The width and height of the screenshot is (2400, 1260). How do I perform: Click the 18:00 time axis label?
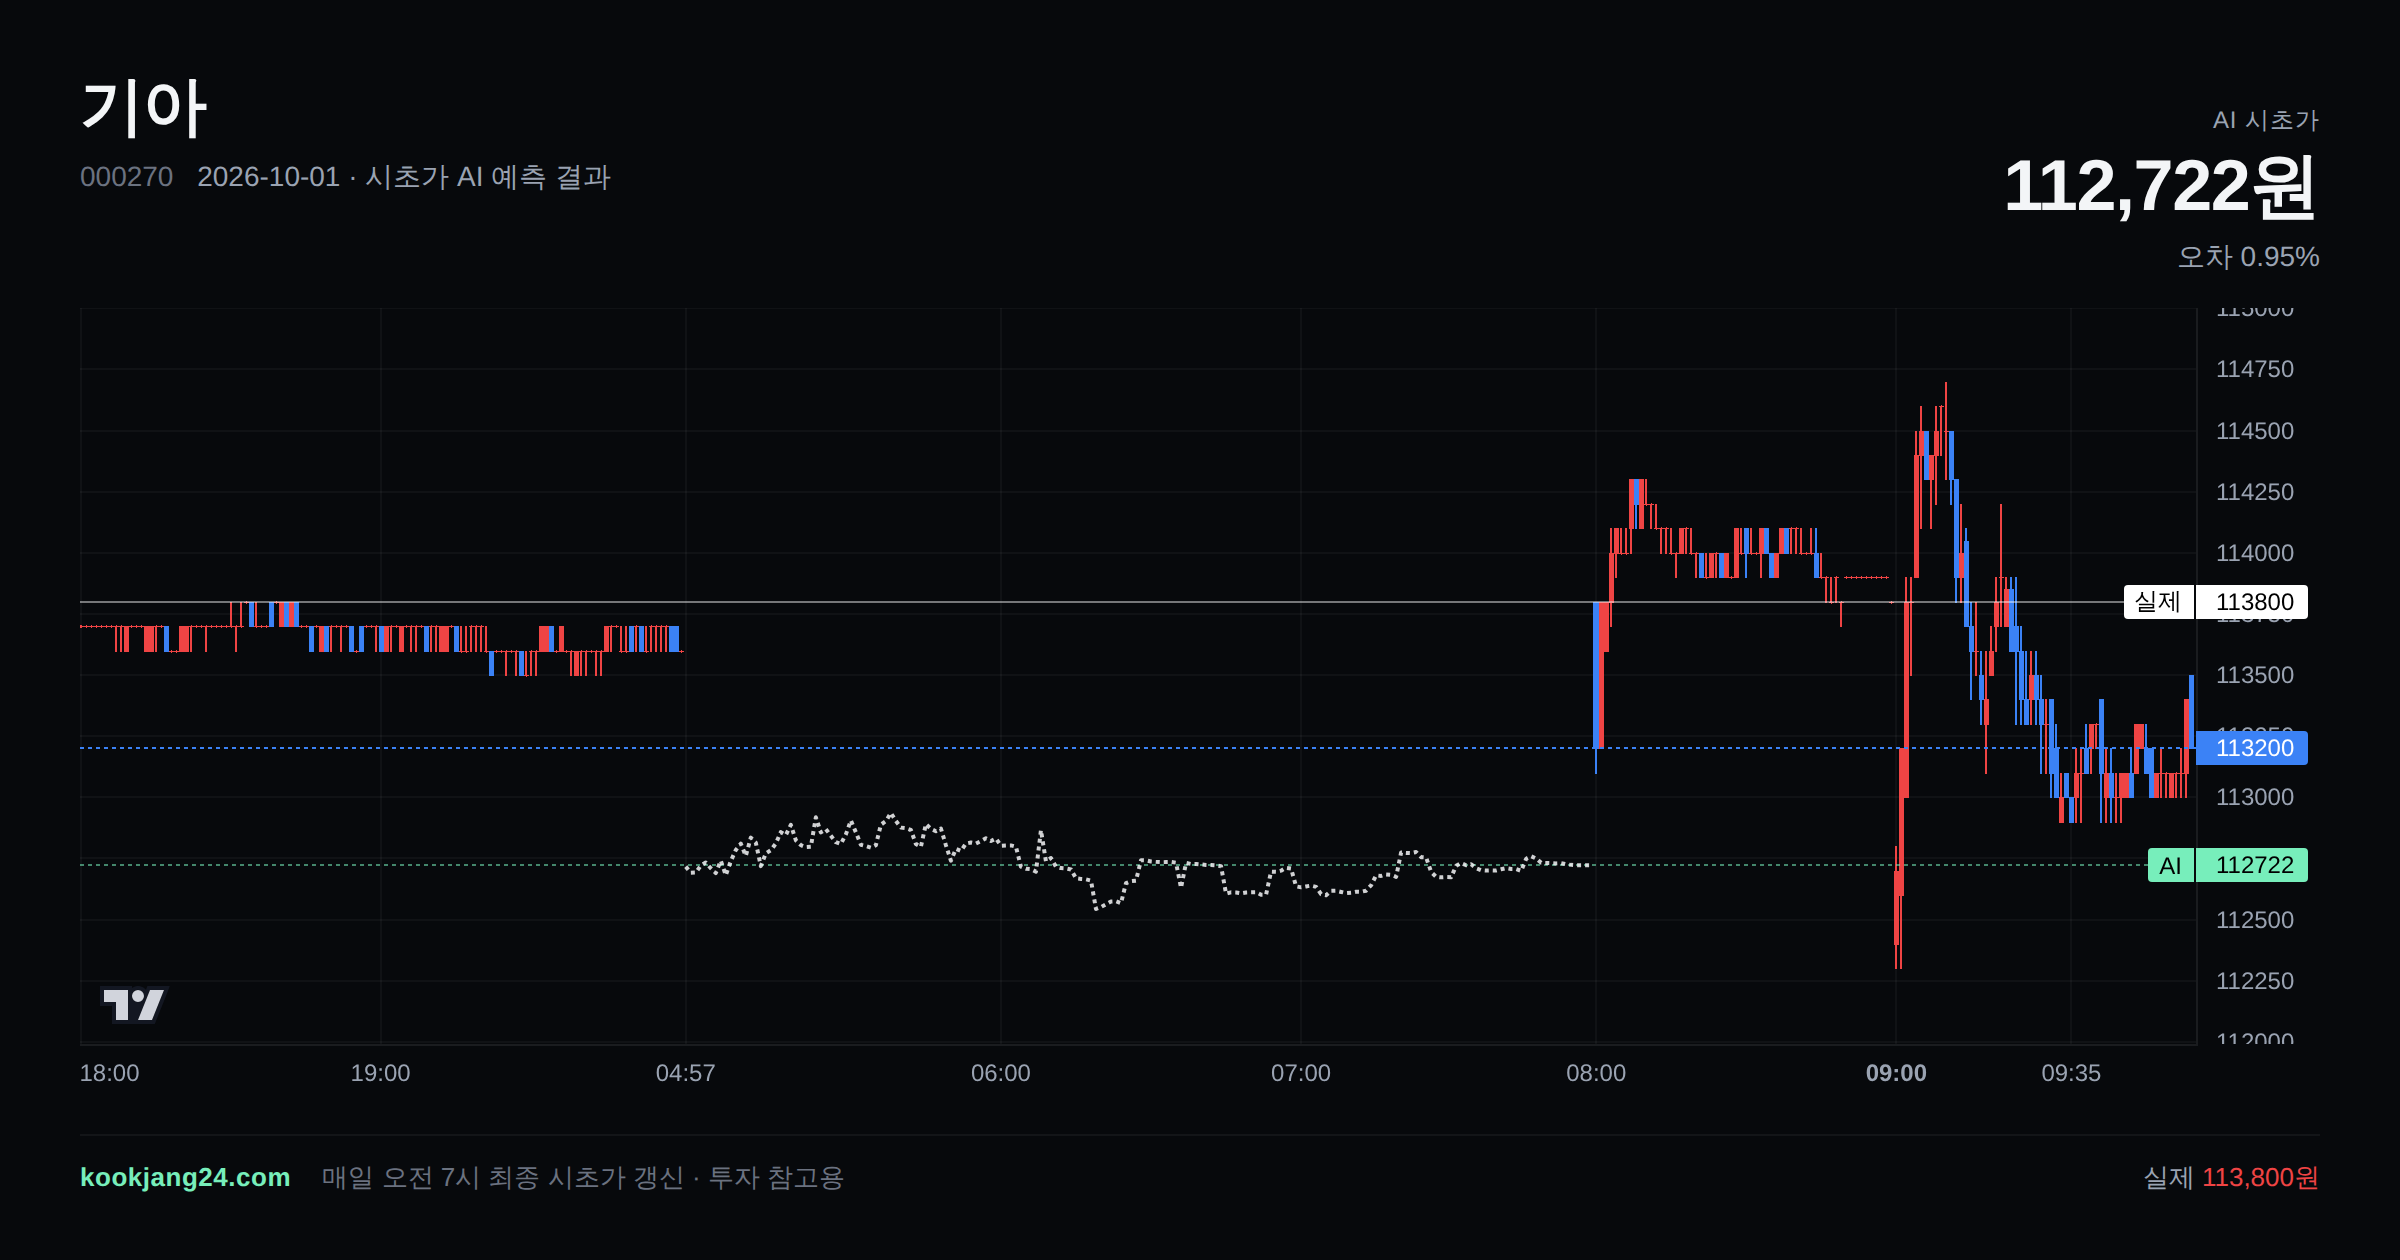click(x=109, y=1073)
